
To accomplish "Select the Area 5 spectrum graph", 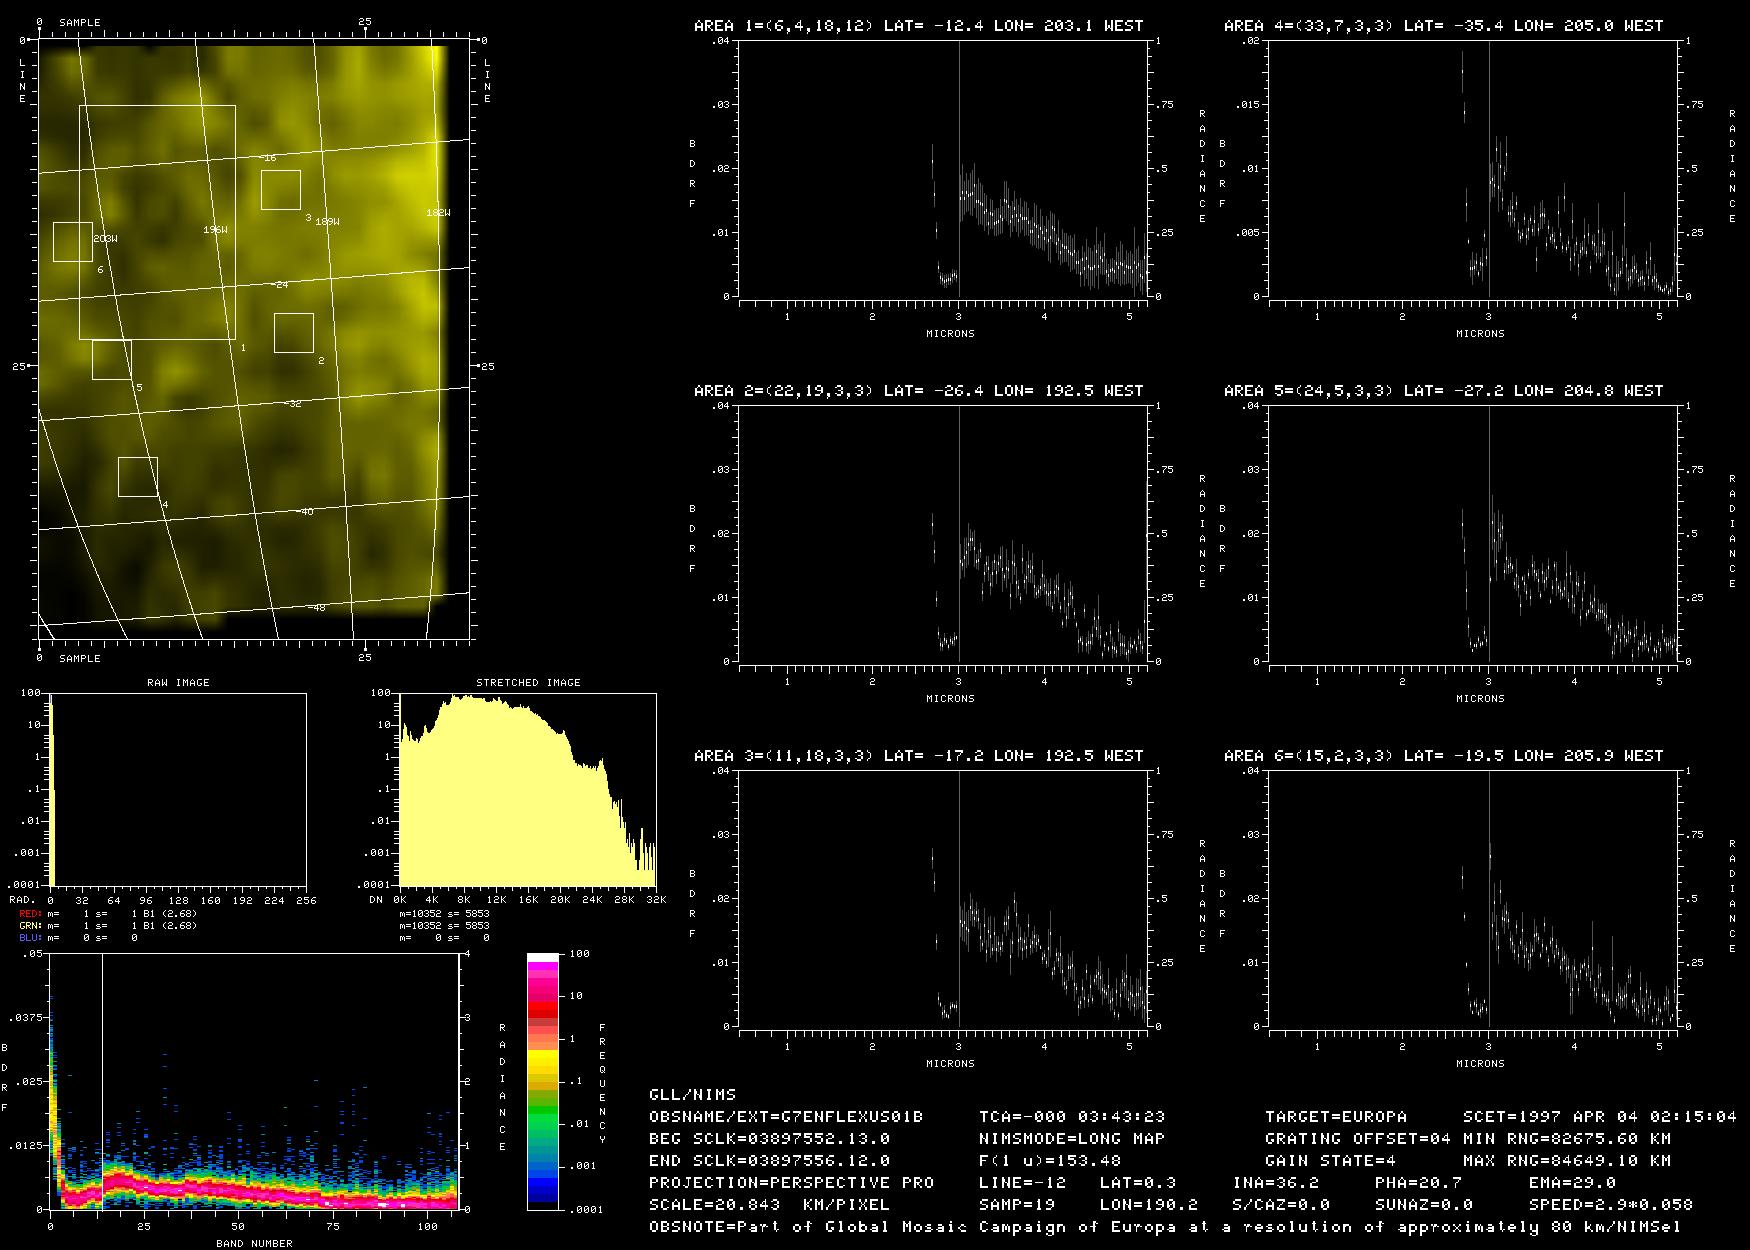I will [x=1472, y=534].
